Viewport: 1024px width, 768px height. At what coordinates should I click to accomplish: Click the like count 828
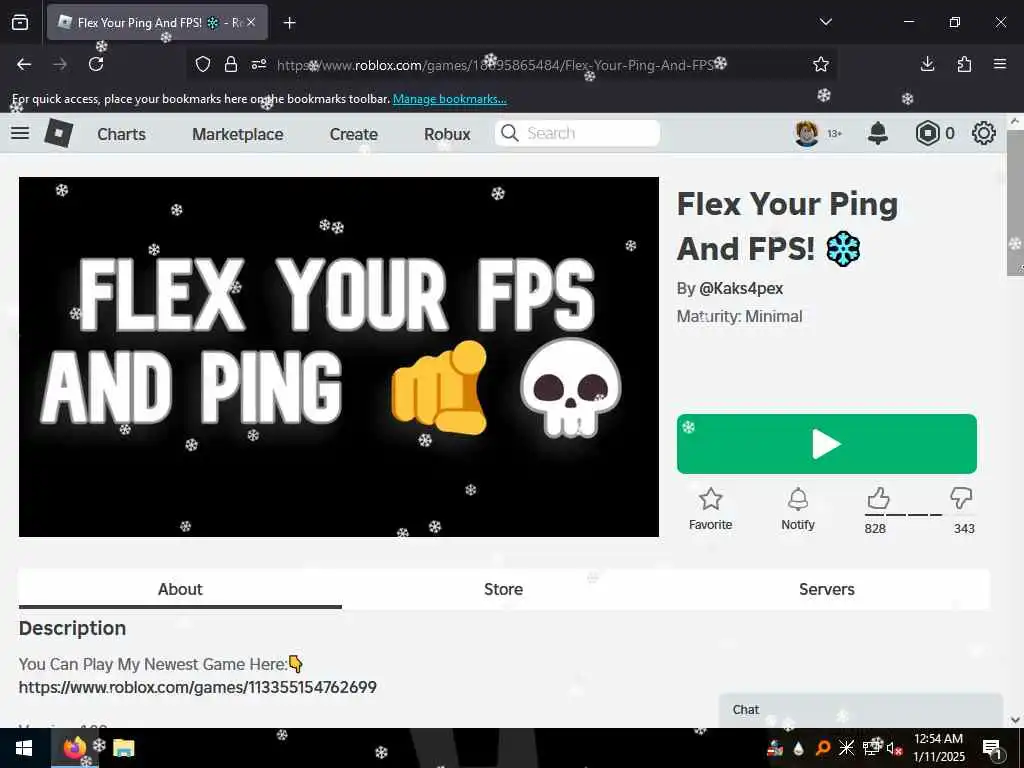(x=875, y=528)
